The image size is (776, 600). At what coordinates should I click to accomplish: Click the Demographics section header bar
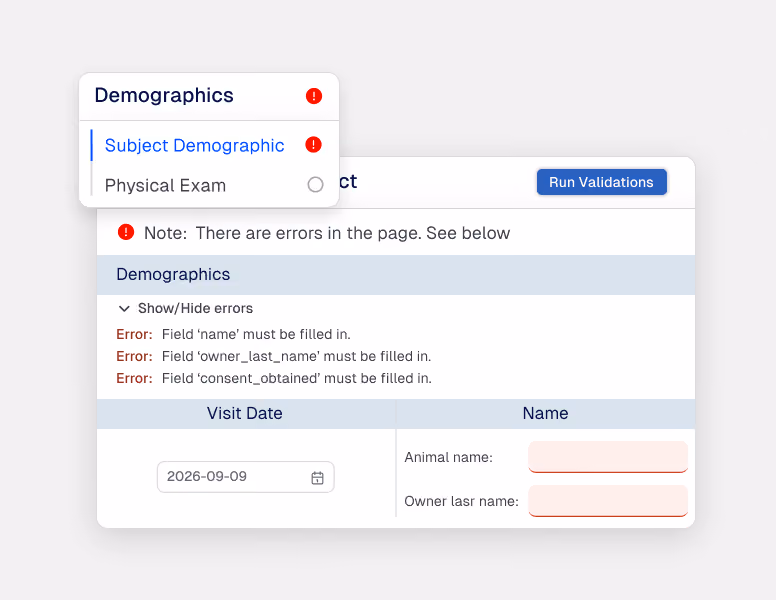point(396,275)
